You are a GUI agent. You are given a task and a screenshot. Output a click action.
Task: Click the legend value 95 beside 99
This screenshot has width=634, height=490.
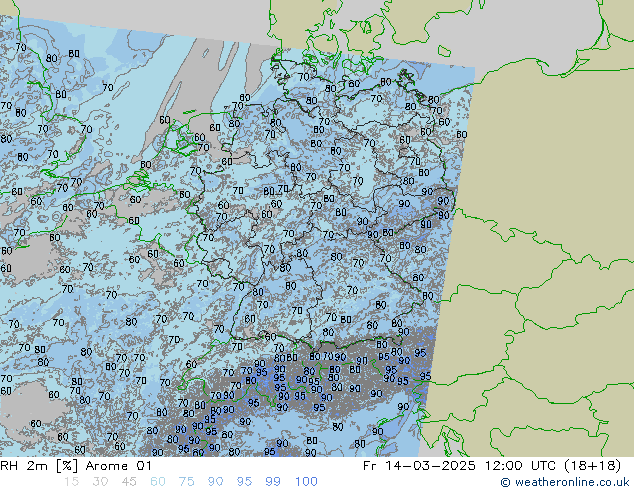244,482
